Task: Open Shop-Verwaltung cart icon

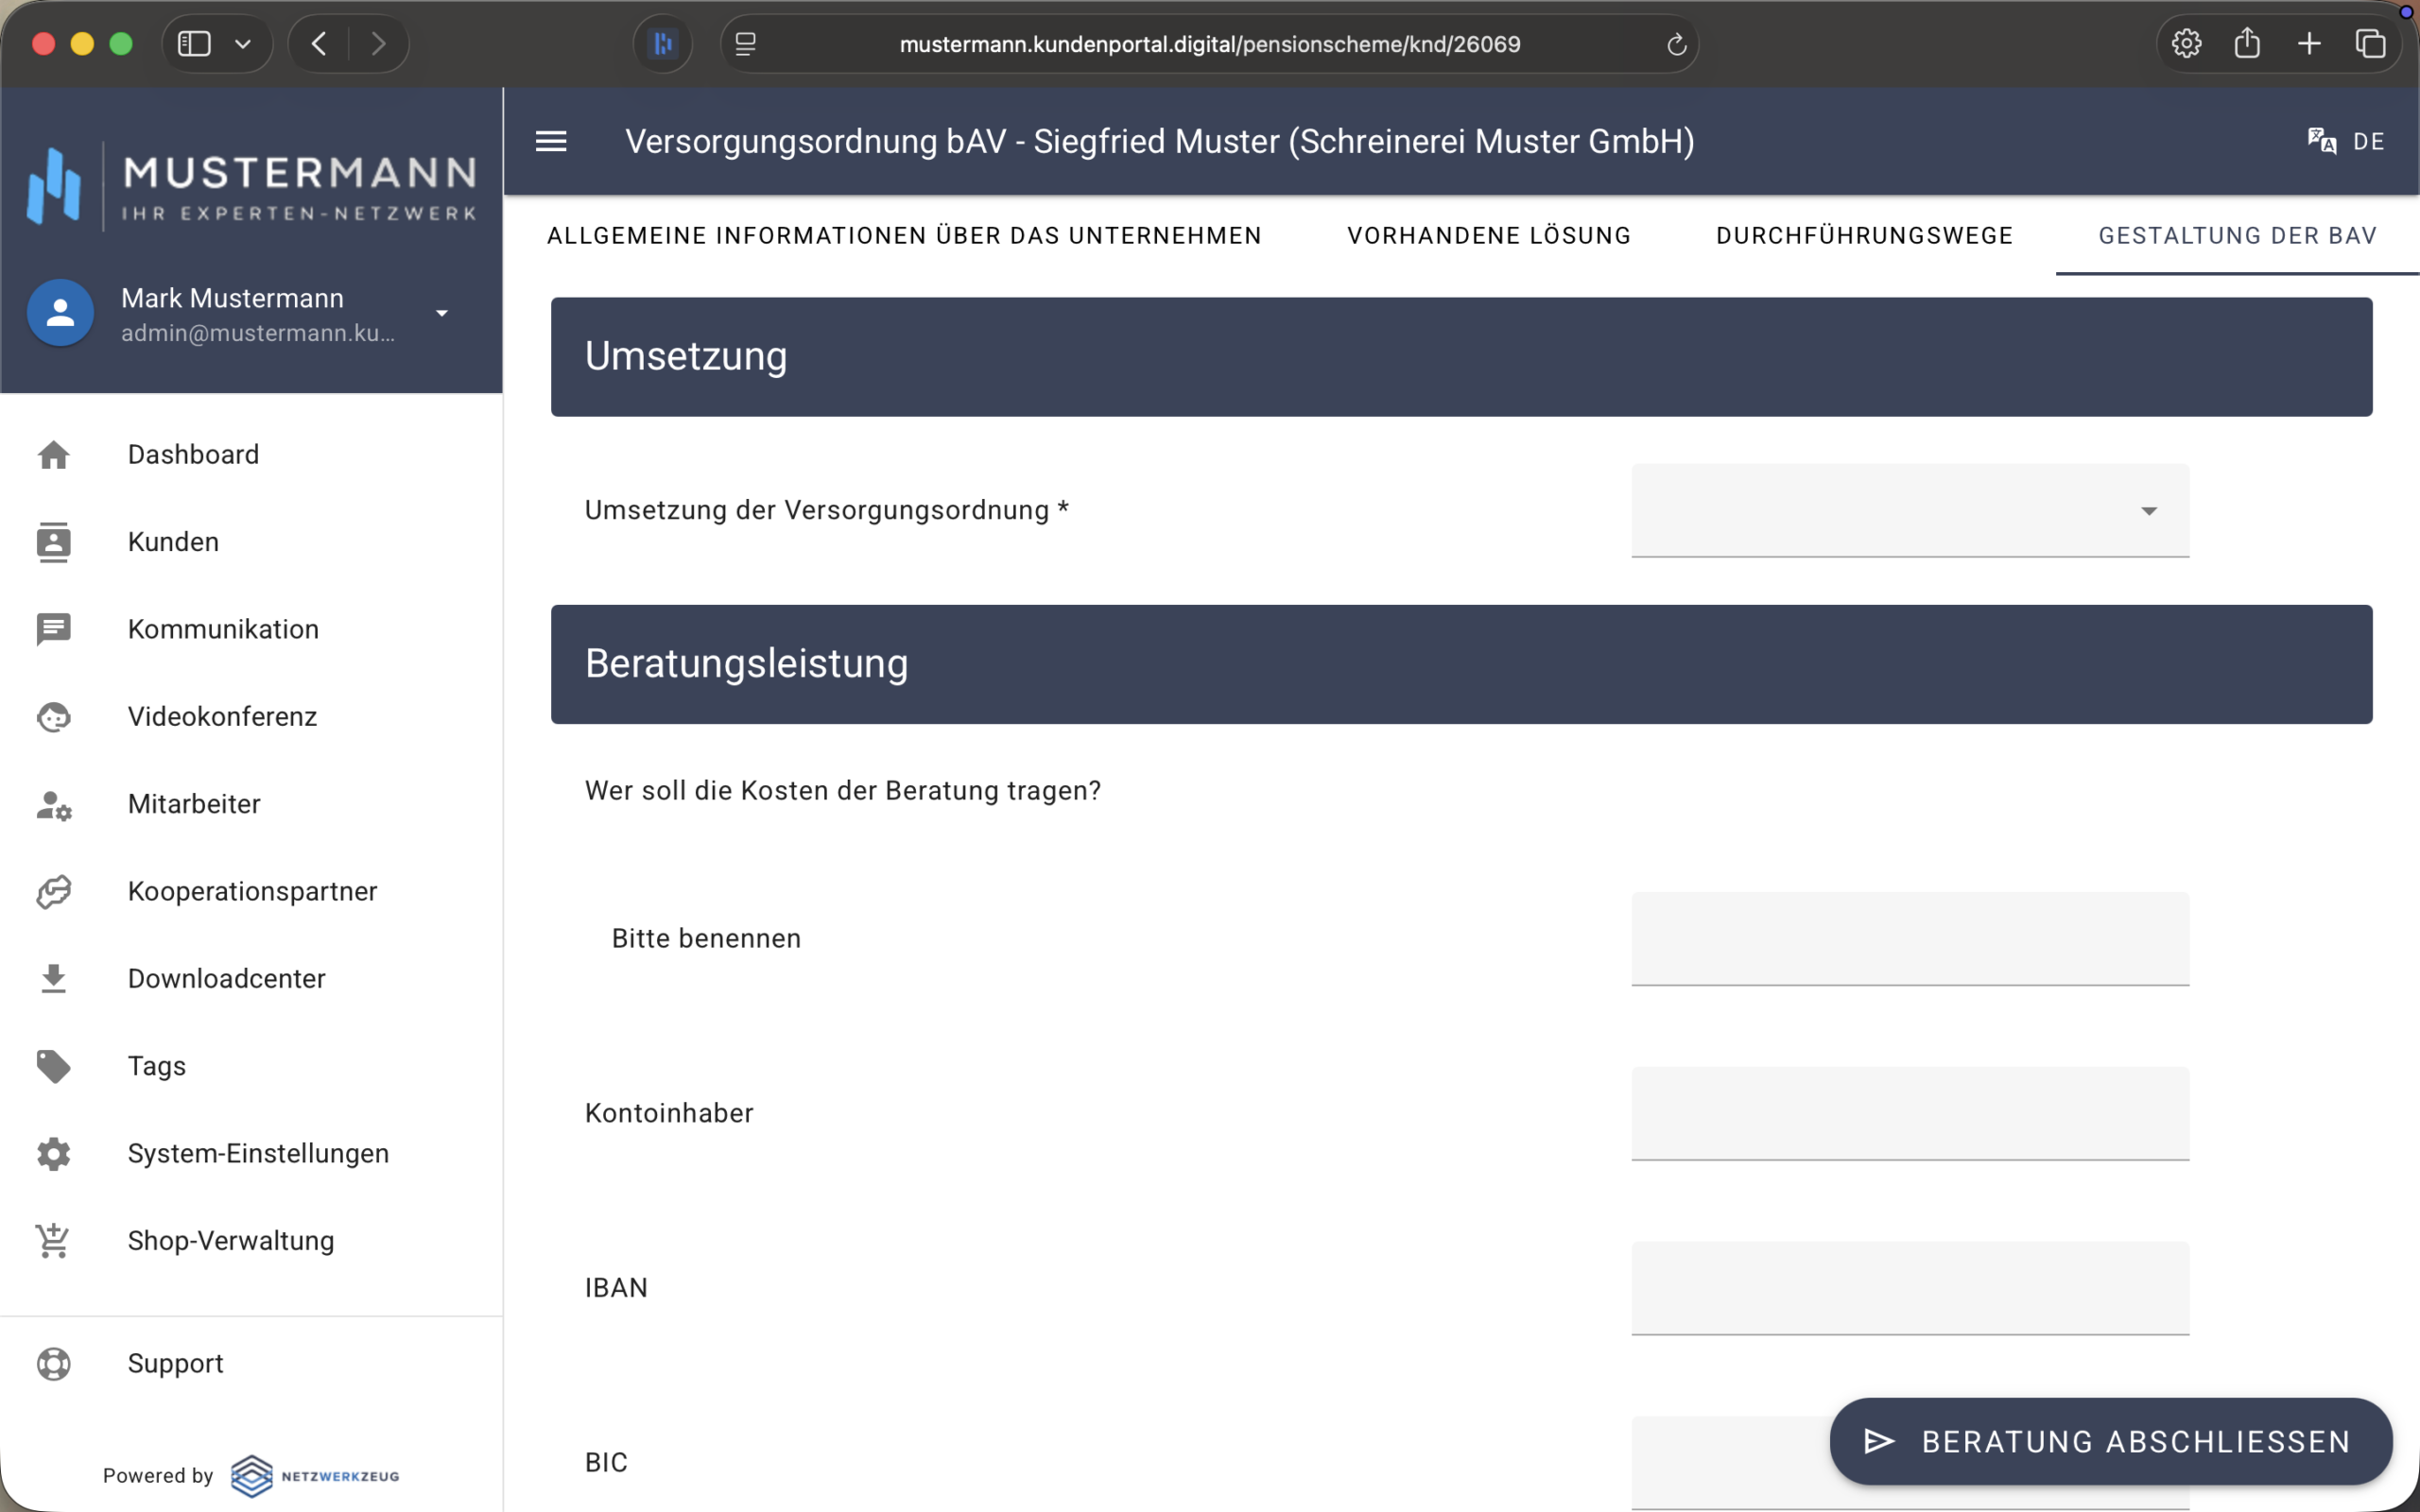Action: (53, 1241)
